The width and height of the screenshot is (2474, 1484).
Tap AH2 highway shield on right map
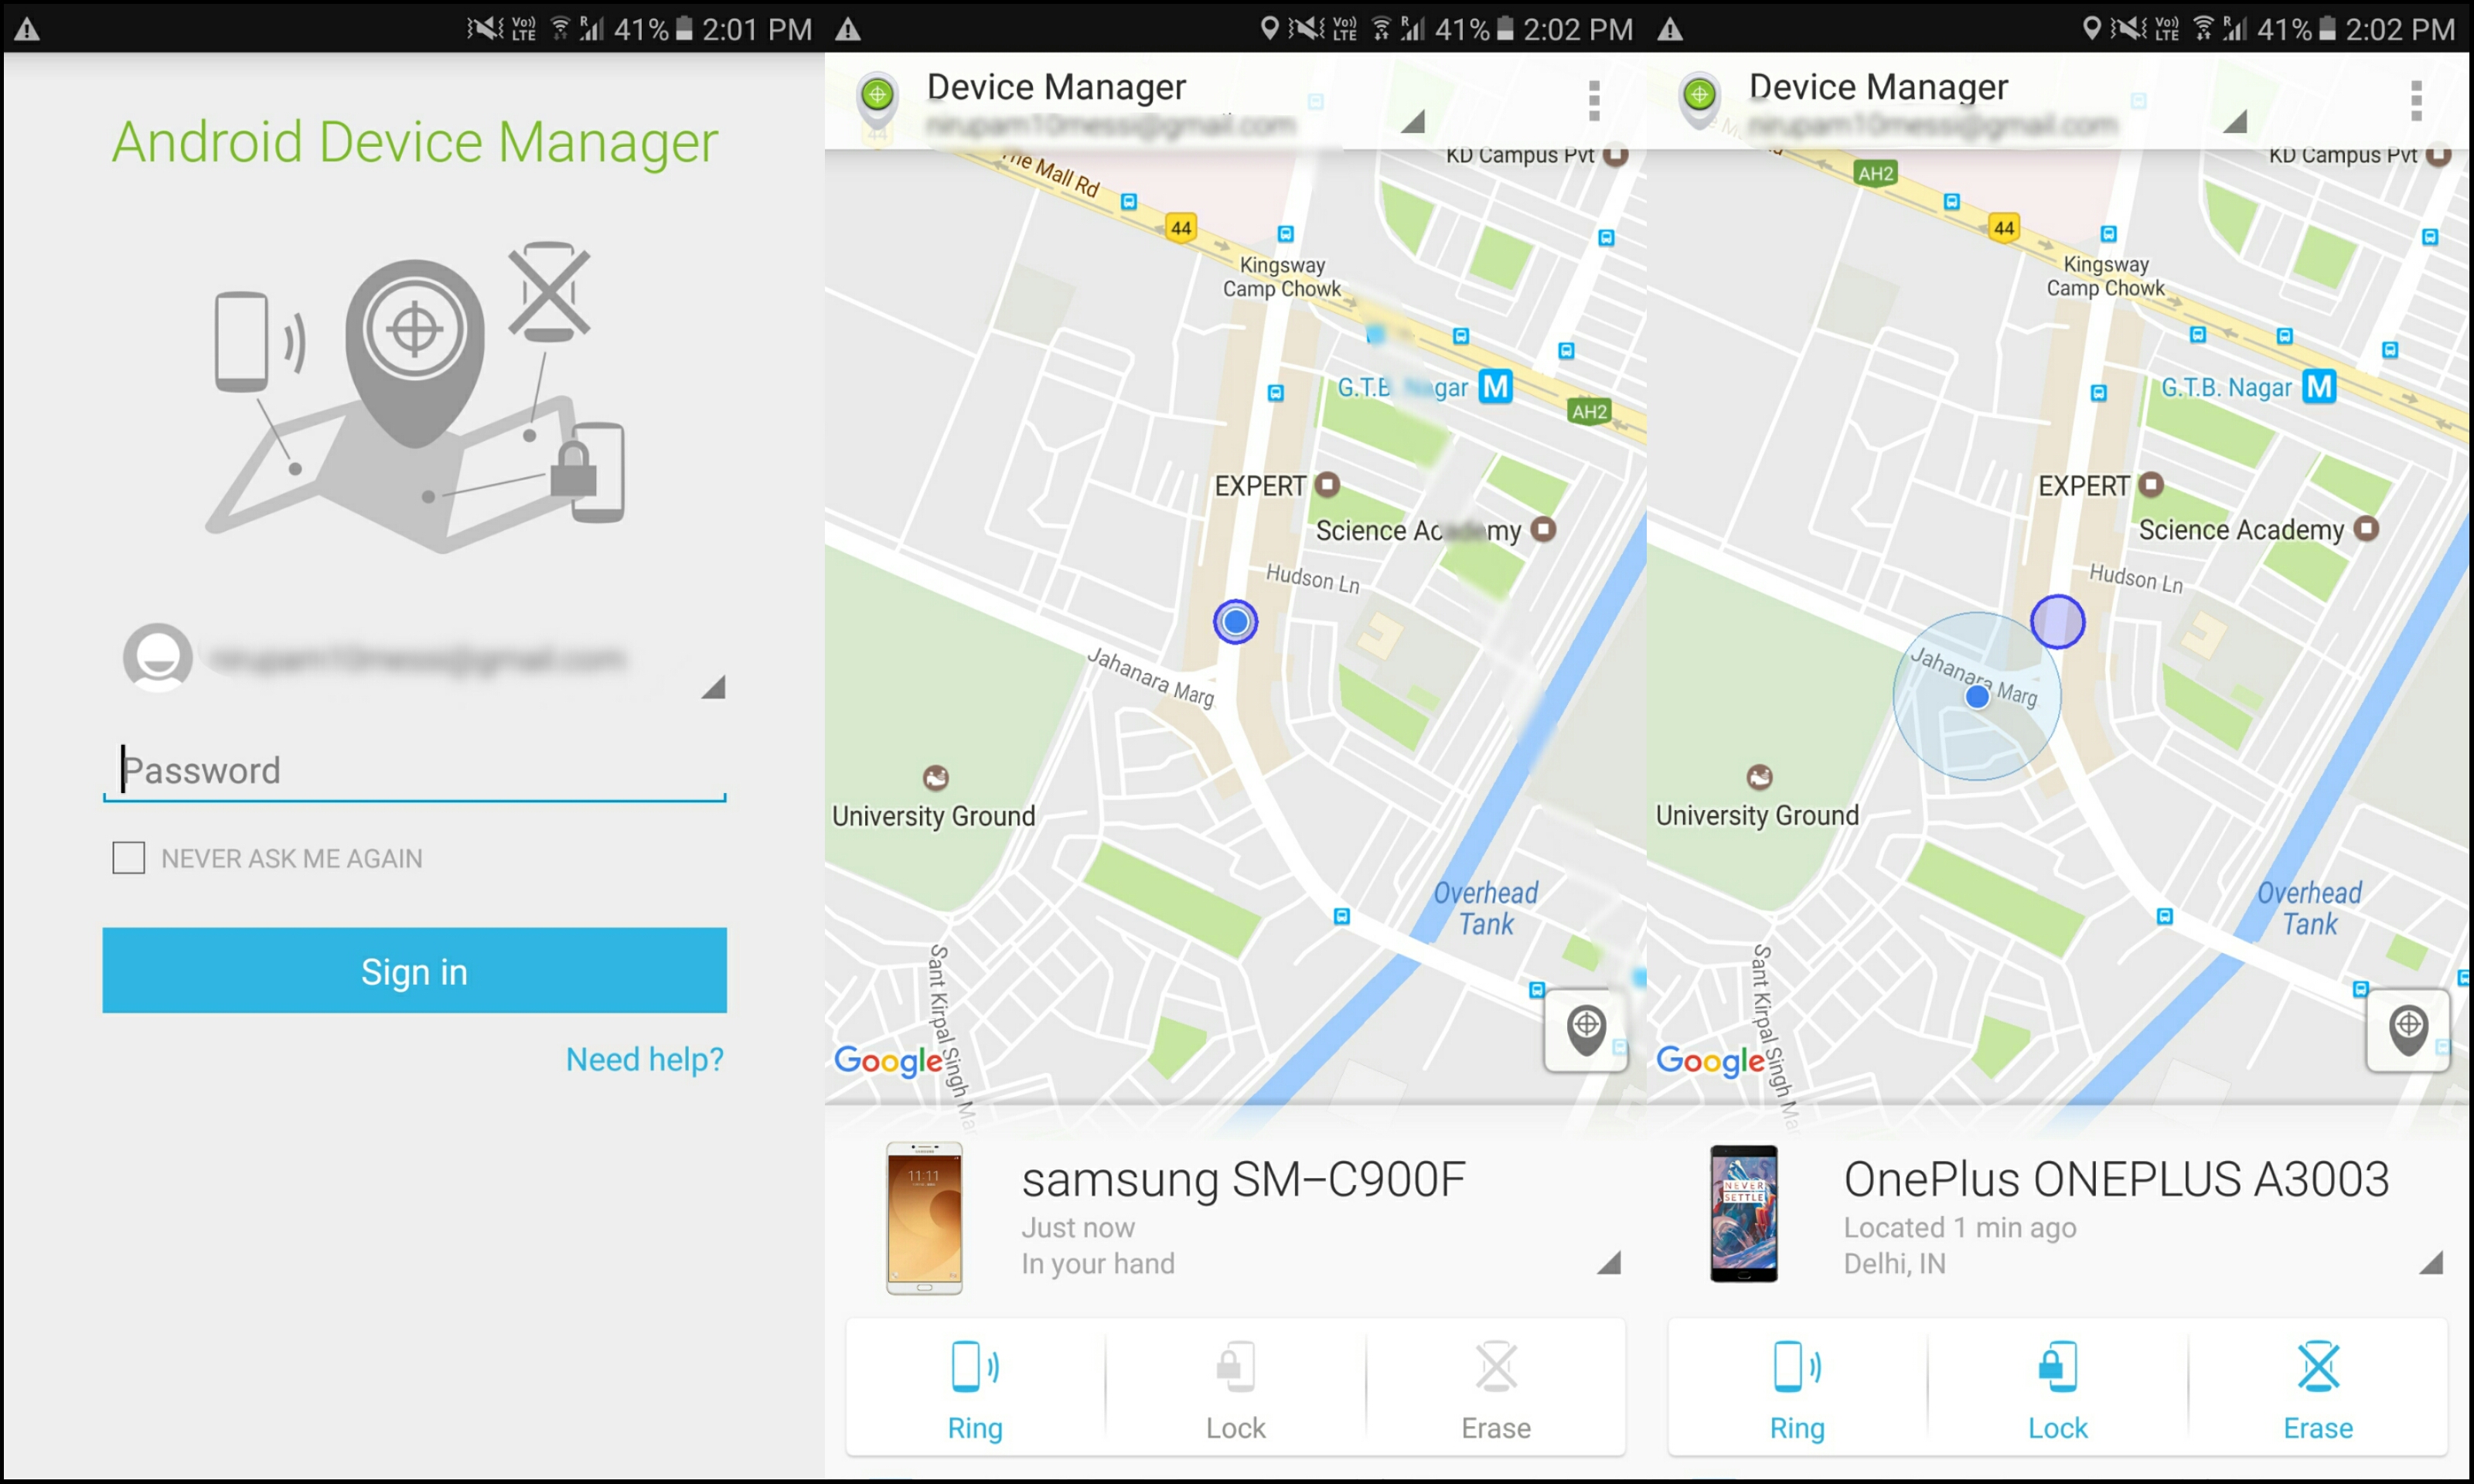1875,173
